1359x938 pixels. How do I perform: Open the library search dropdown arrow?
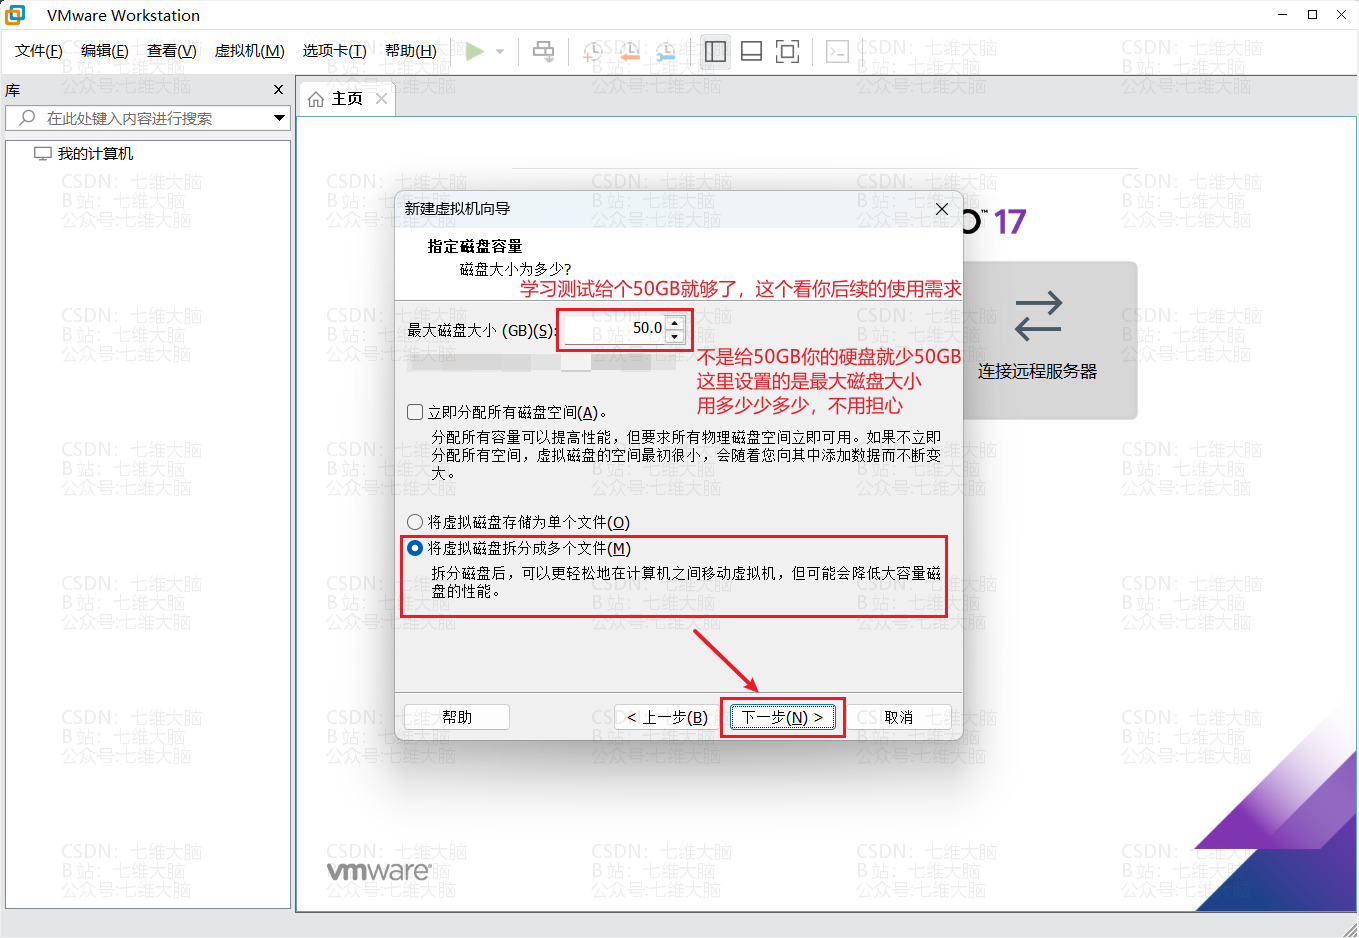coord(279,118)
